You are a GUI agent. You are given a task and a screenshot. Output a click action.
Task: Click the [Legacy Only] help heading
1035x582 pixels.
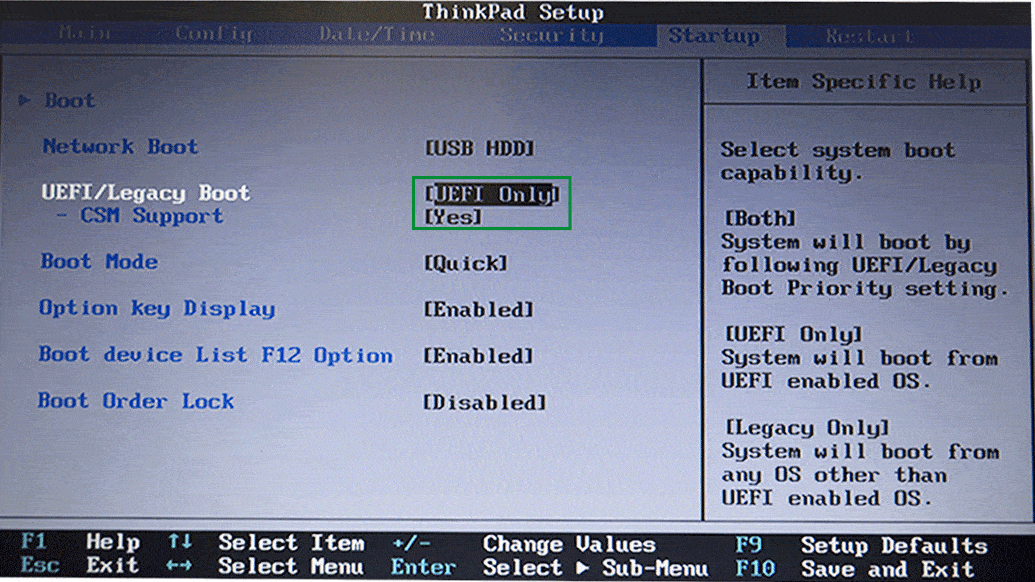click(x=807, y=428)
